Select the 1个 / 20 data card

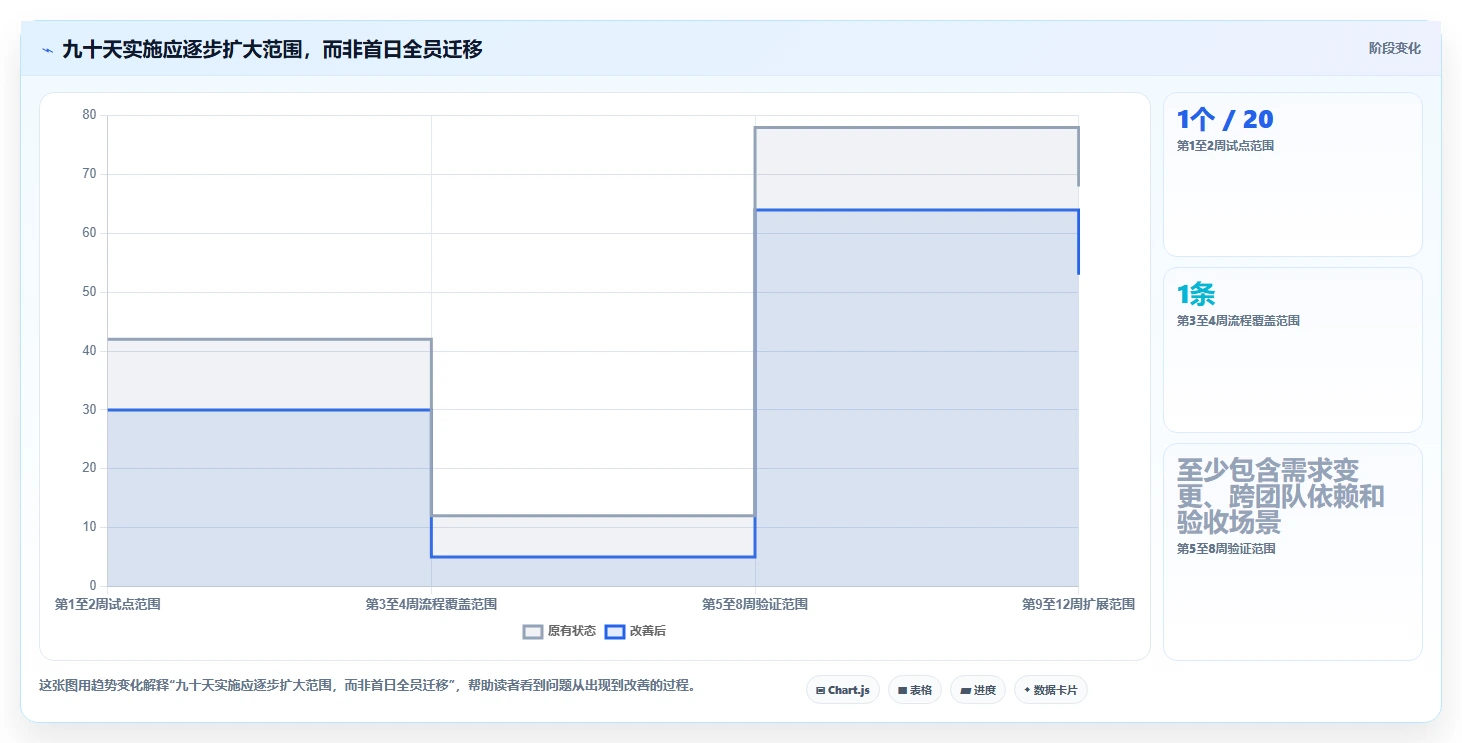[1293, 175]
